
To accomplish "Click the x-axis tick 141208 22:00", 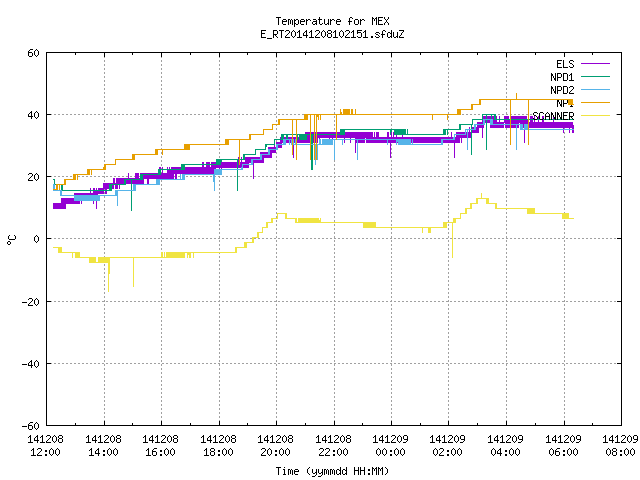I will click(x=333, y=446).
